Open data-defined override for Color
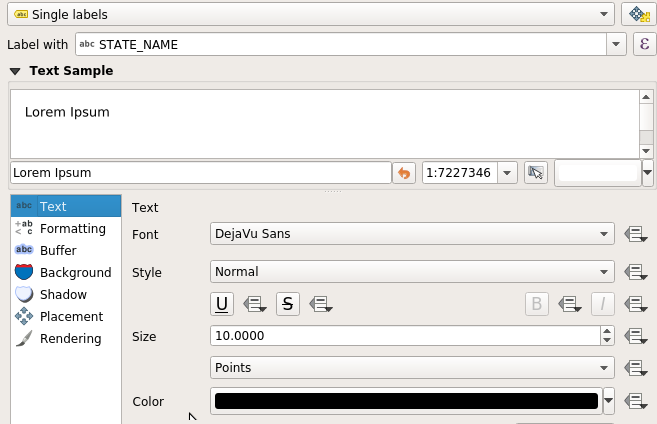The width and height of the screenshot is (657, 424). pos(635,401)
